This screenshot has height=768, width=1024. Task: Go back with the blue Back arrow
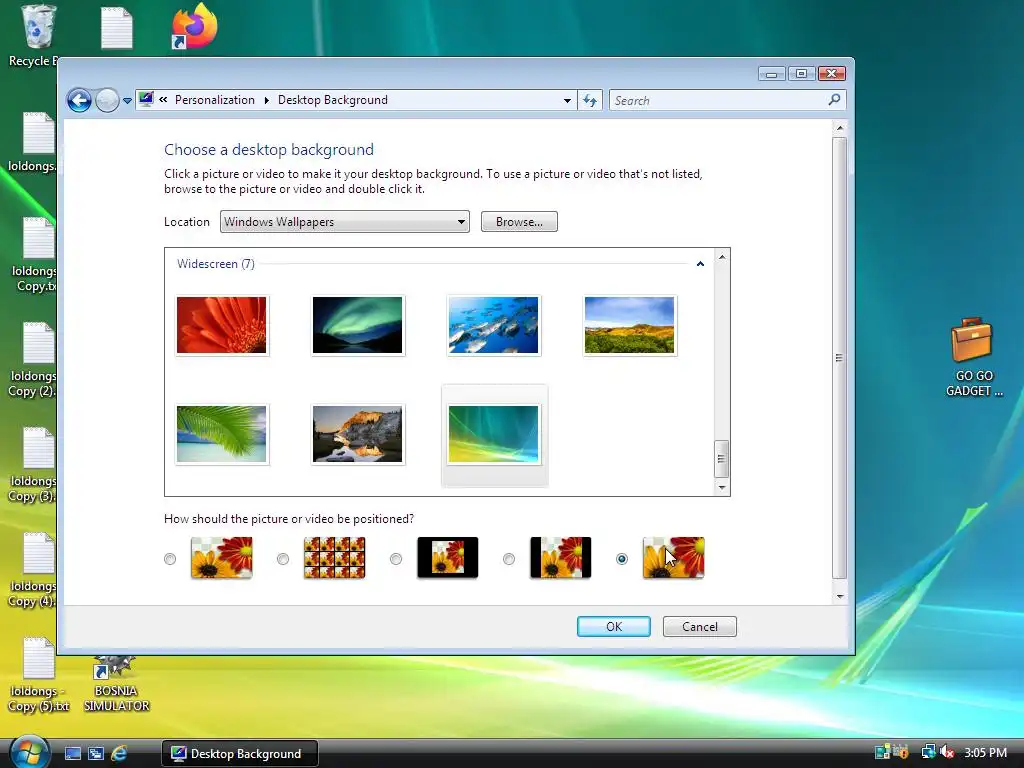[79, 101]
